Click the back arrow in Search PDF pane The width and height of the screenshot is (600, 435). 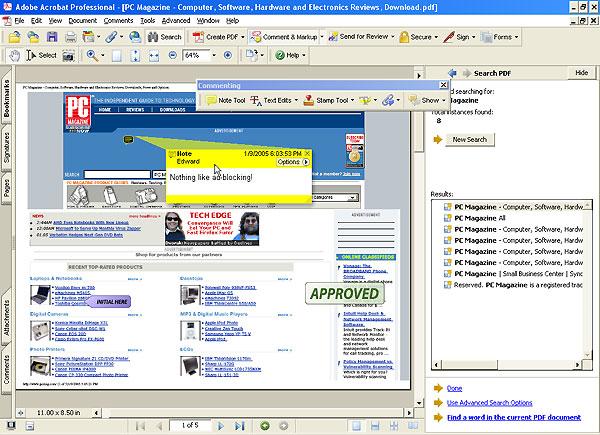coord(453,73)
